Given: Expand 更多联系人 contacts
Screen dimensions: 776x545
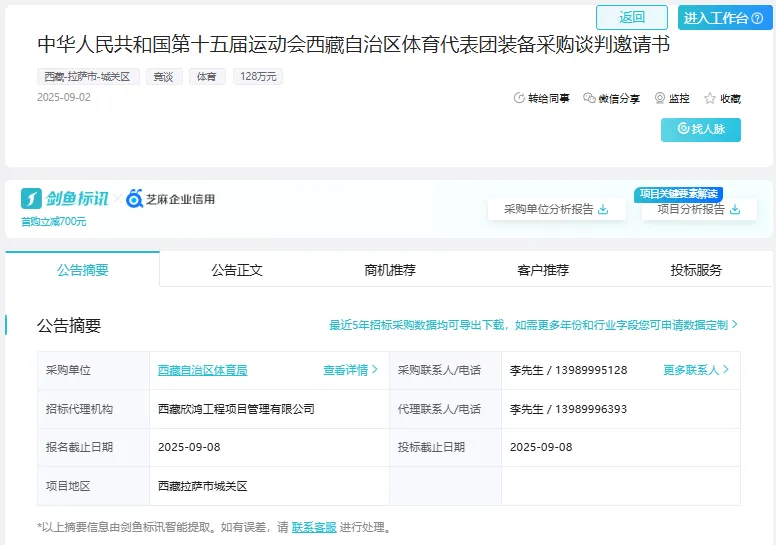Looking at the screenshot, I should coord(696,370).
